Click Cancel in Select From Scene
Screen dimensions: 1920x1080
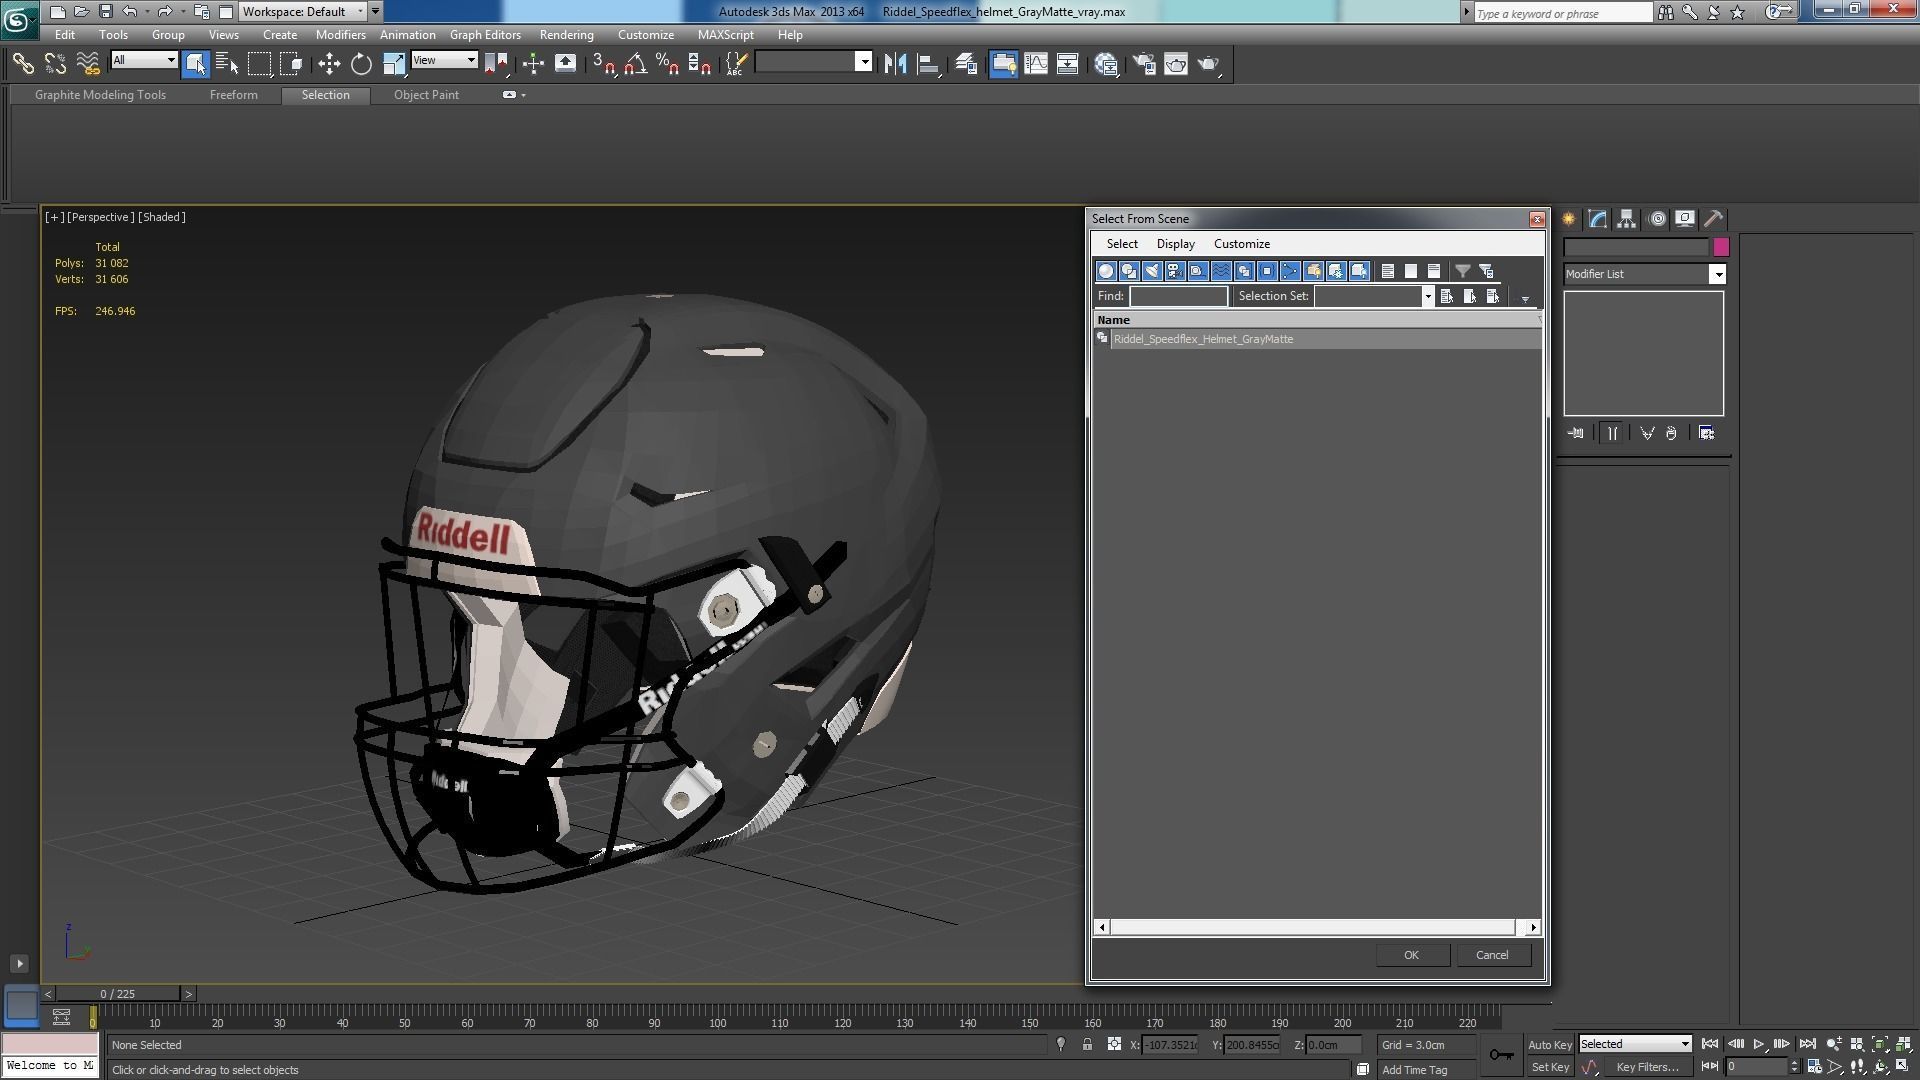click(1492, 955)
